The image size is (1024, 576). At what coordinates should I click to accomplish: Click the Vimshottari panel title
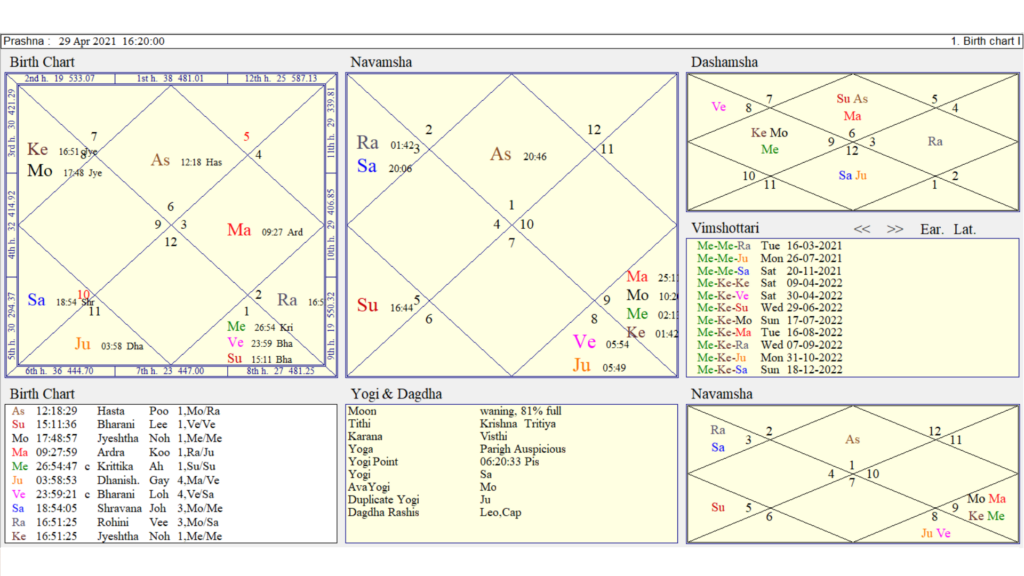pyautogui.click(x=725, y=229)
